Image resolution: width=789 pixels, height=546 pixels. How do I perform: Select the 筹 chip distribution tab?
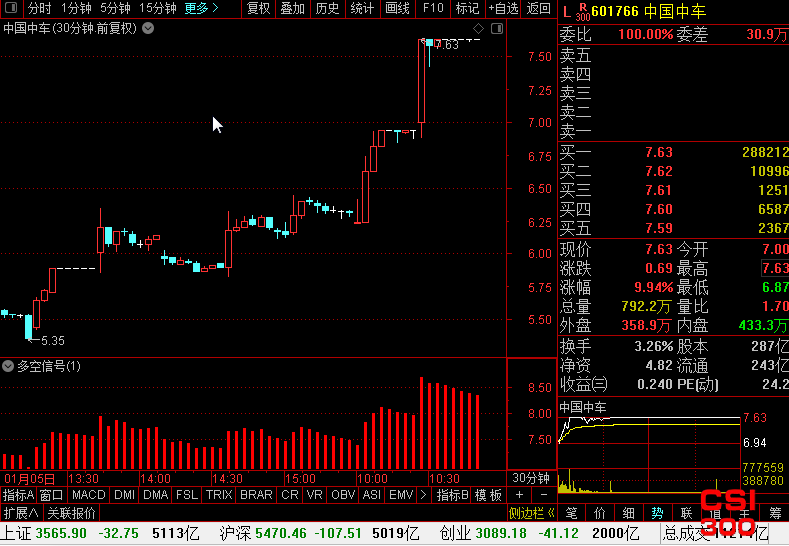click(x=775, y=513)
